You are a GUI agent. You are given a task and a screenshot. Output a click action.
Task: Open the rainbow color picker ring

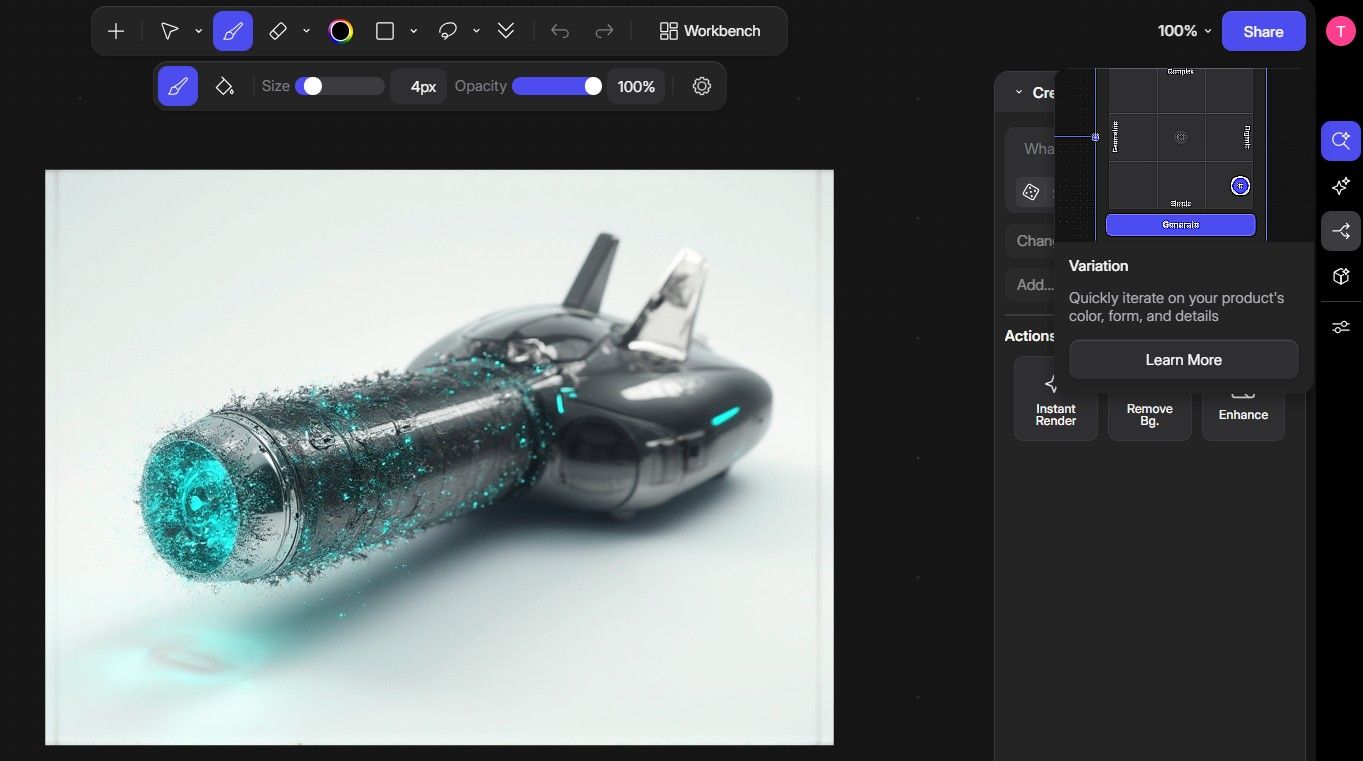click(x=341, y=31)
